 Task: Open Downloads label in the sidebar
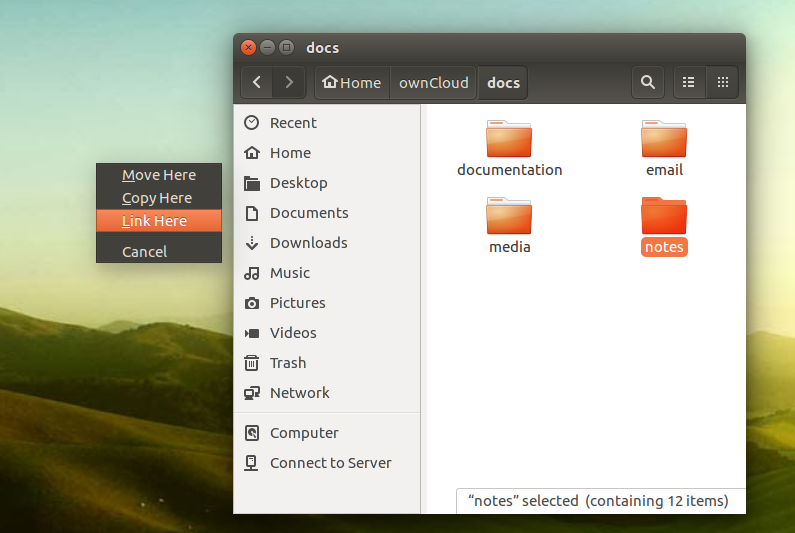click(x=309, y=243)
